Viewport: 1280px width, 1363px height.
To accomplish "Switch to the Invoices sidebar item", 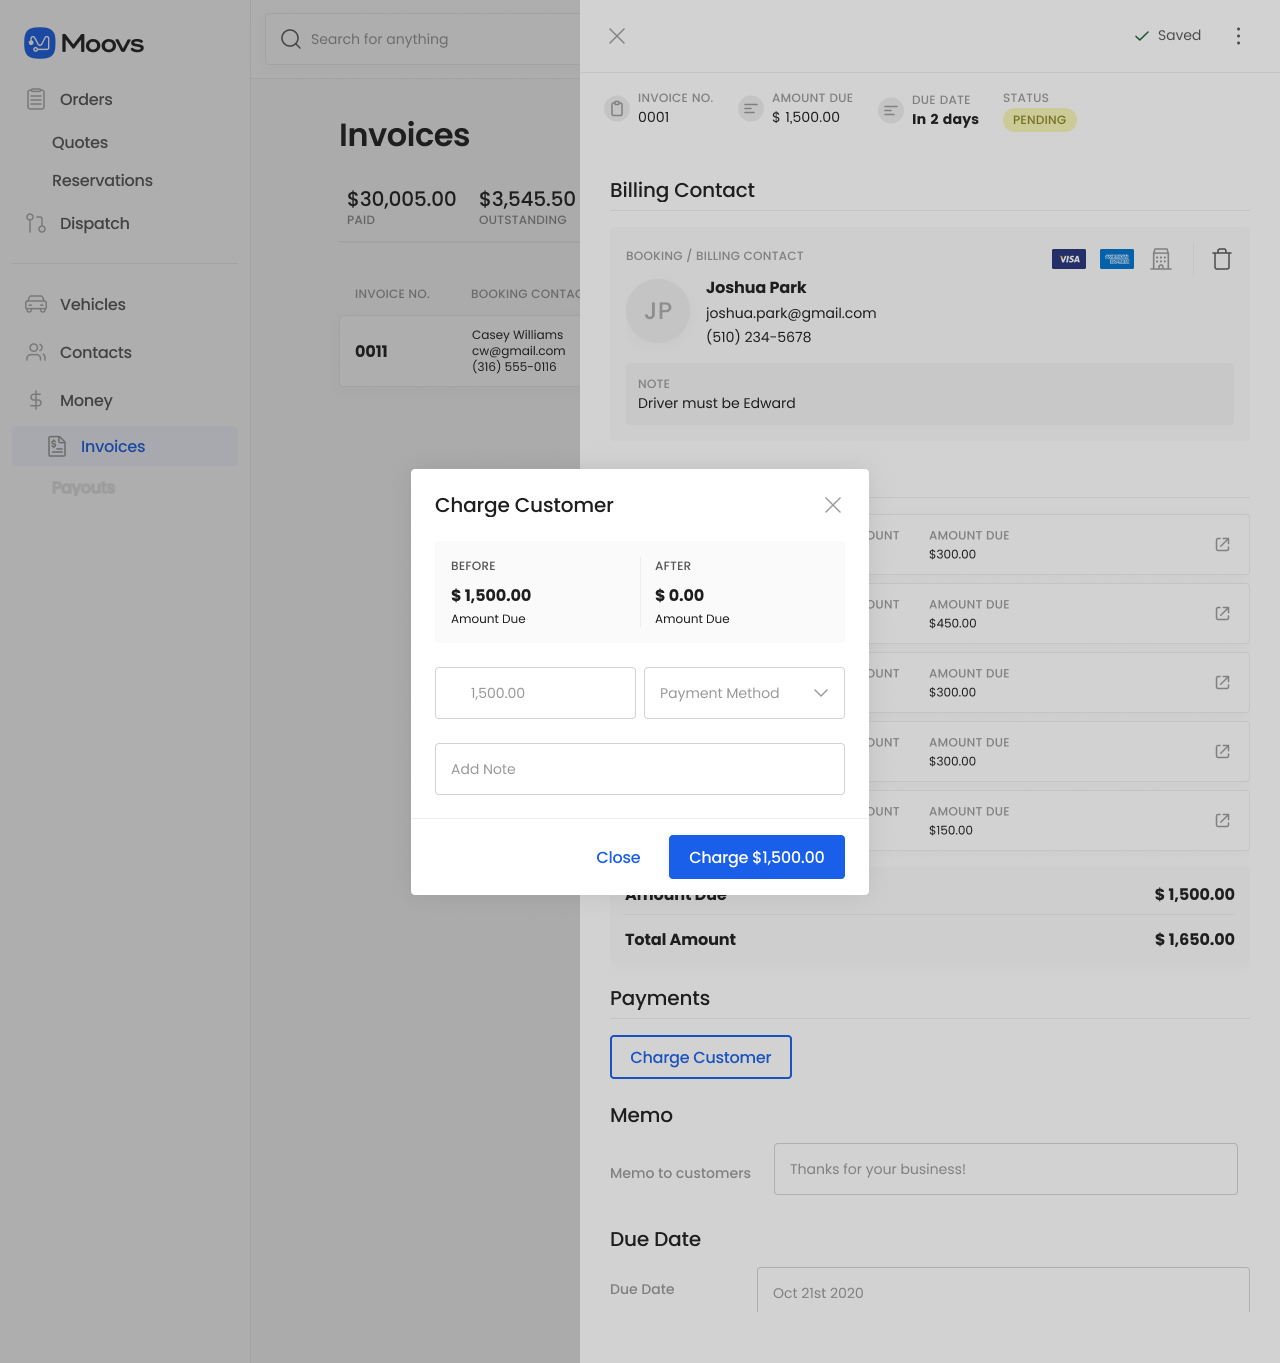I will point(112,446).
